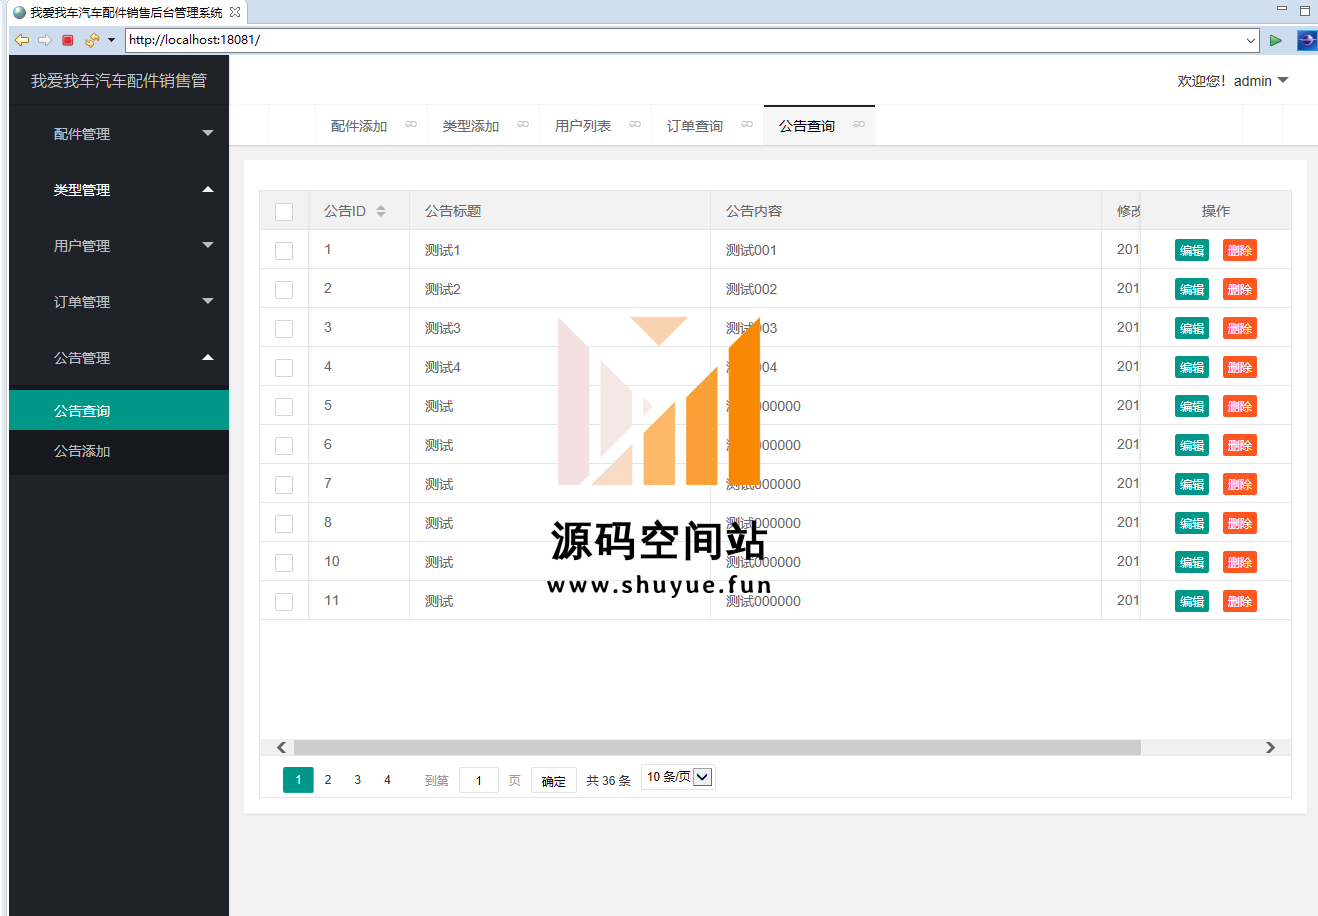Viewport: 1318px width, 916px height.
Task: Close the 配件添加 tab with its close icon
Action: 411,125
